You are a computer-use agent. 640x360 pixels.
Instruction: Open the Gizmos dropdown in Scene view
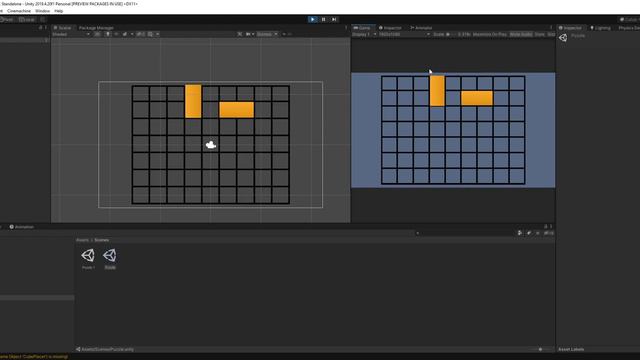point(267,34)
